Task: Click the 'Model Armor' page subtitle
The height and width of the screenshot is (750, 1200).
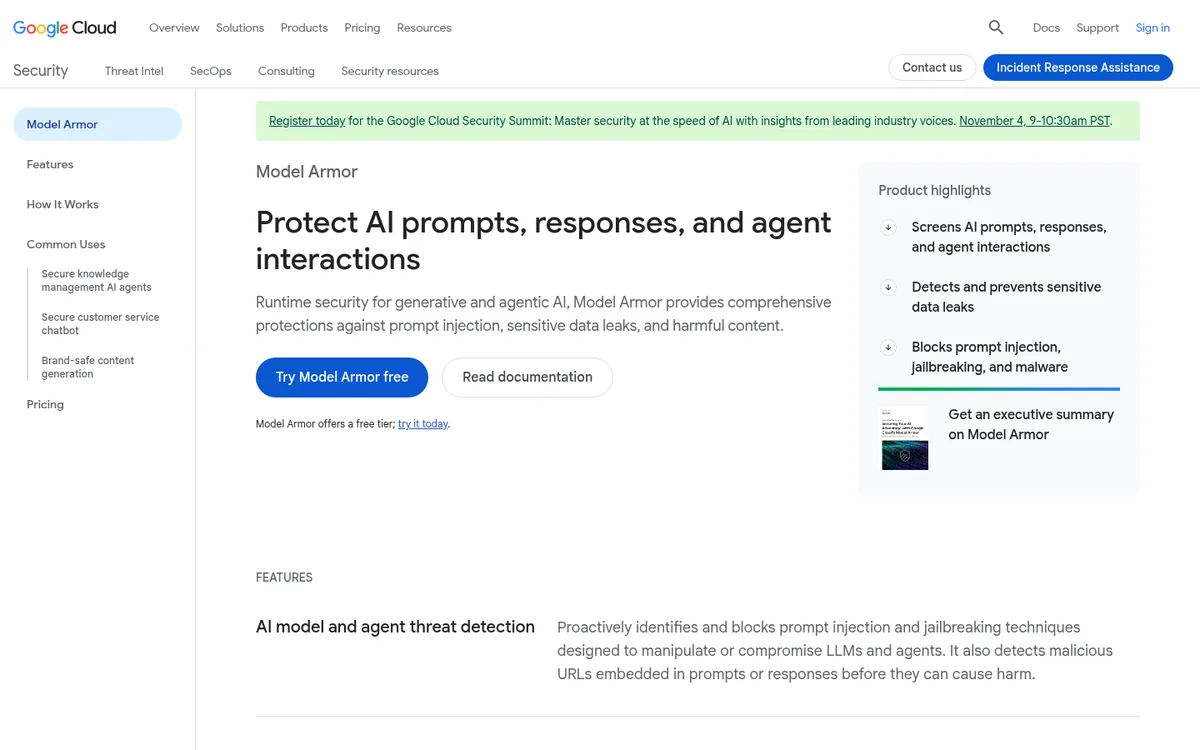Action: pyautogui.click(x=307, y=171)
